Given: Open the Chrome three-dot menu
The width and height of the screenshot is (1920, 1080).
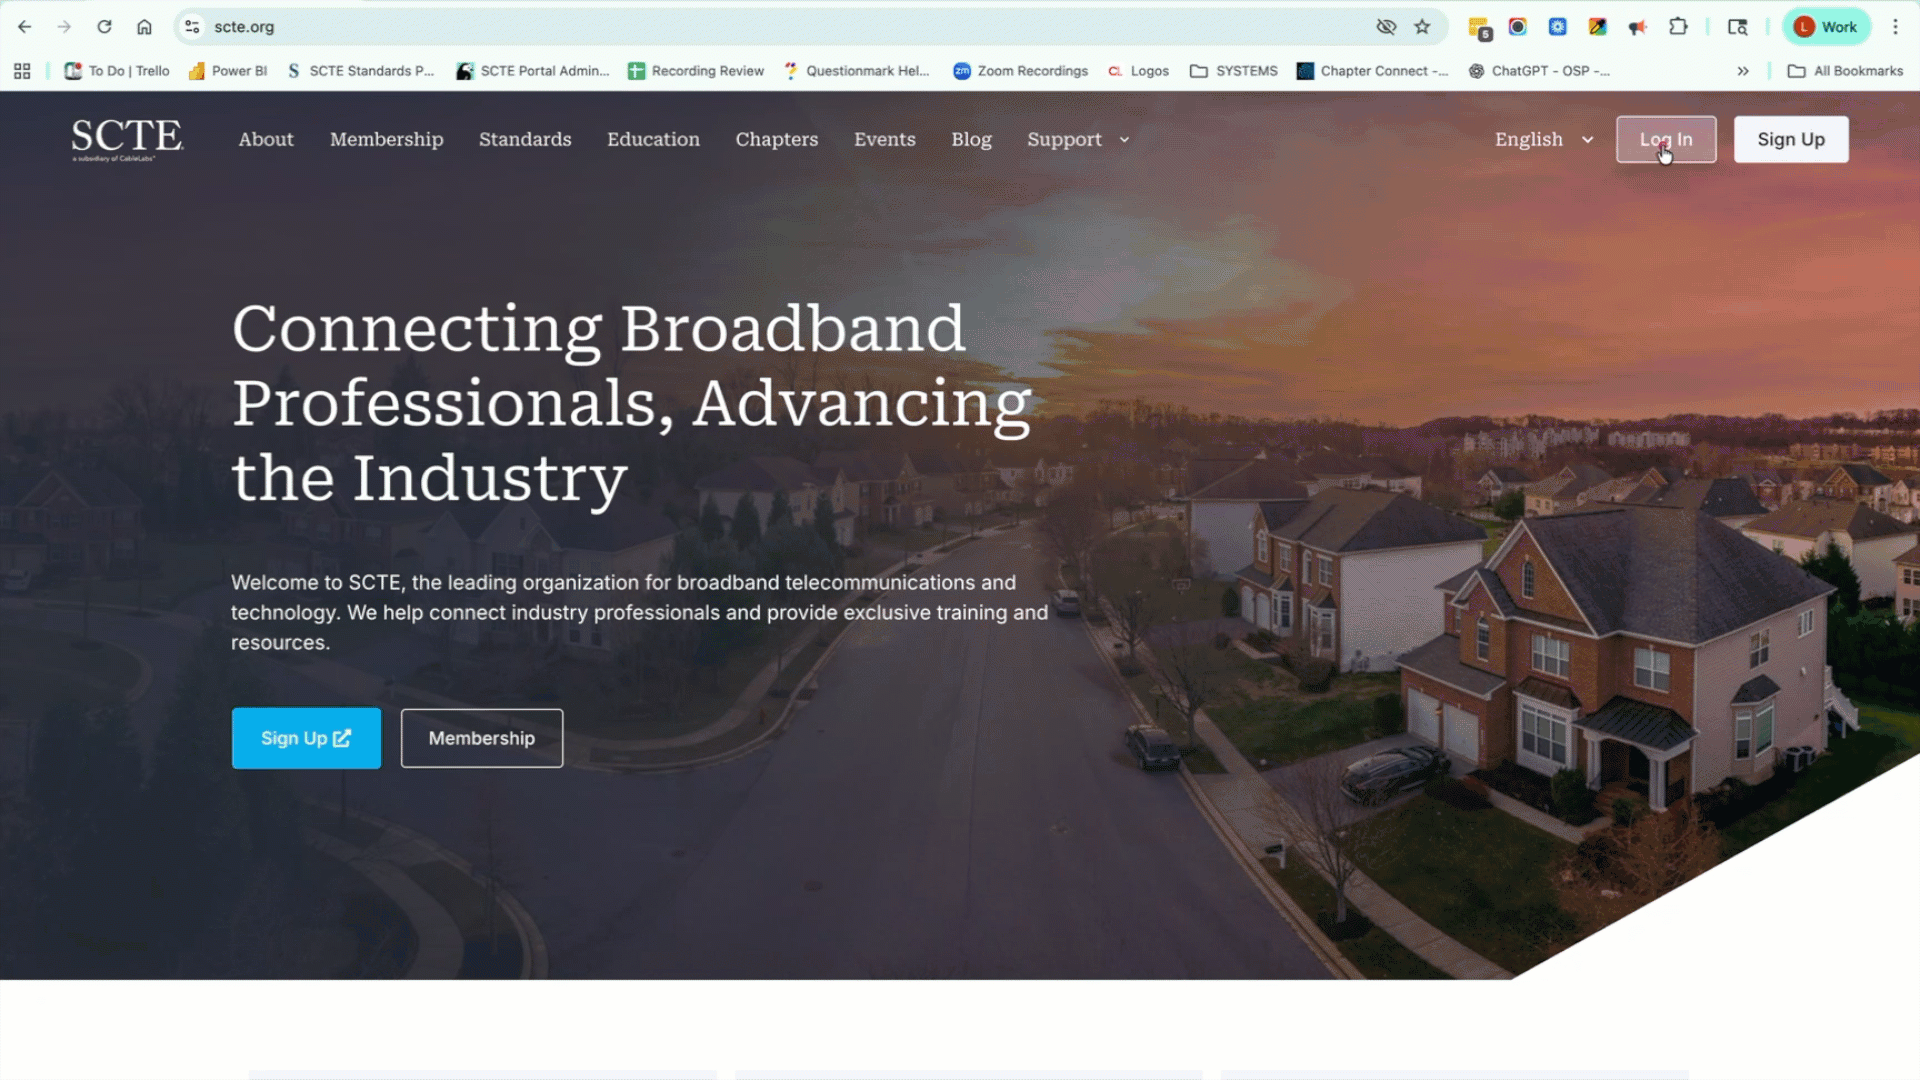Looking at the screenshot, I should [x=1895, y=27].
